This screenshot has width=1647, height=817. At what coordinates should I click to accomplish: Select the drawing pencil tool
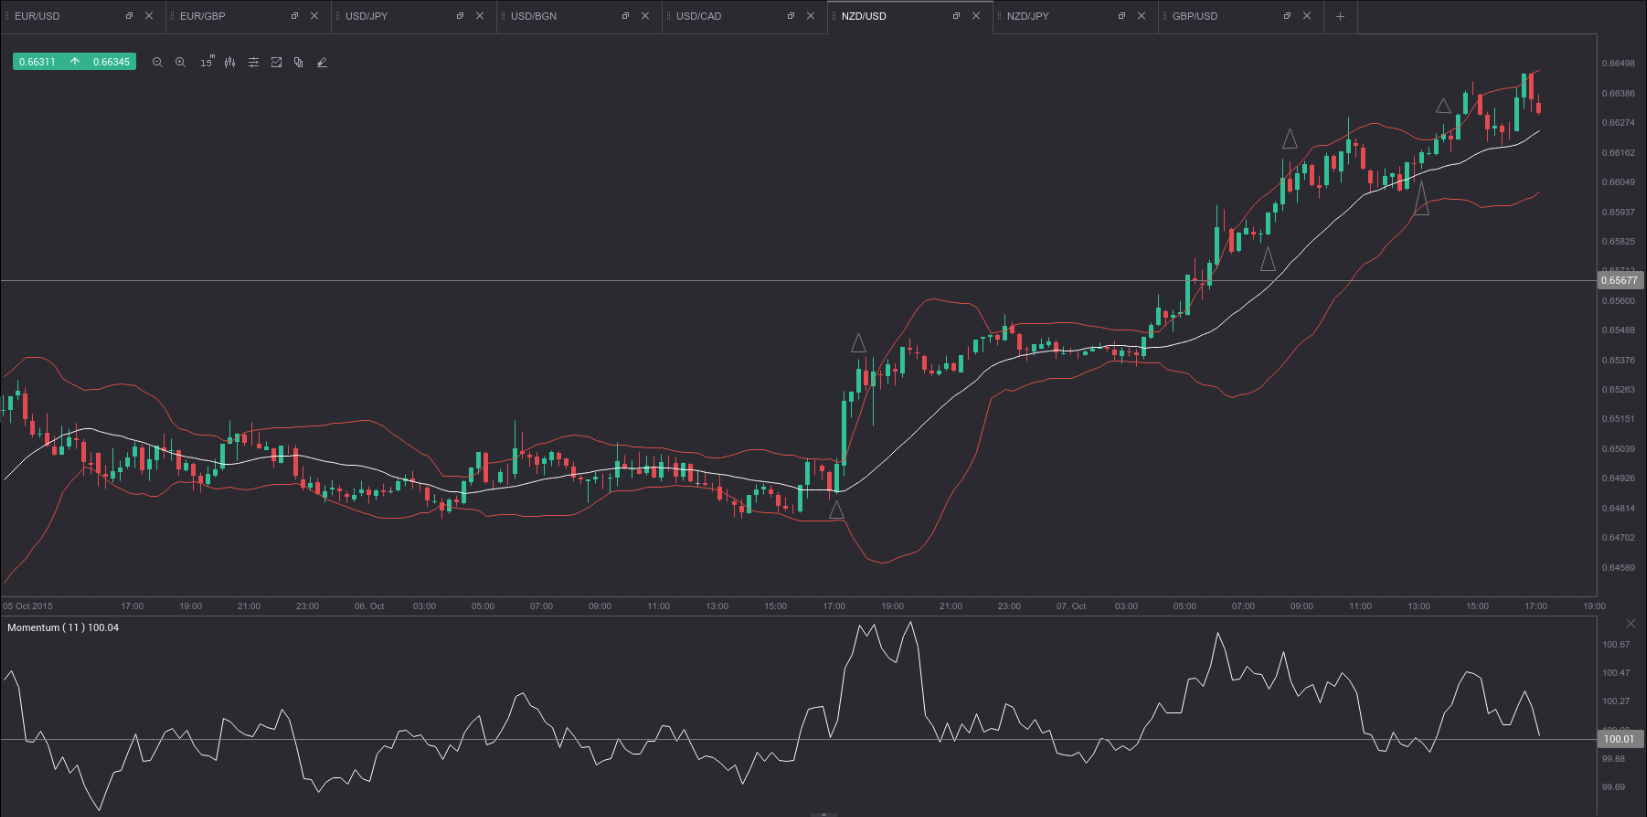coord(322,62)
